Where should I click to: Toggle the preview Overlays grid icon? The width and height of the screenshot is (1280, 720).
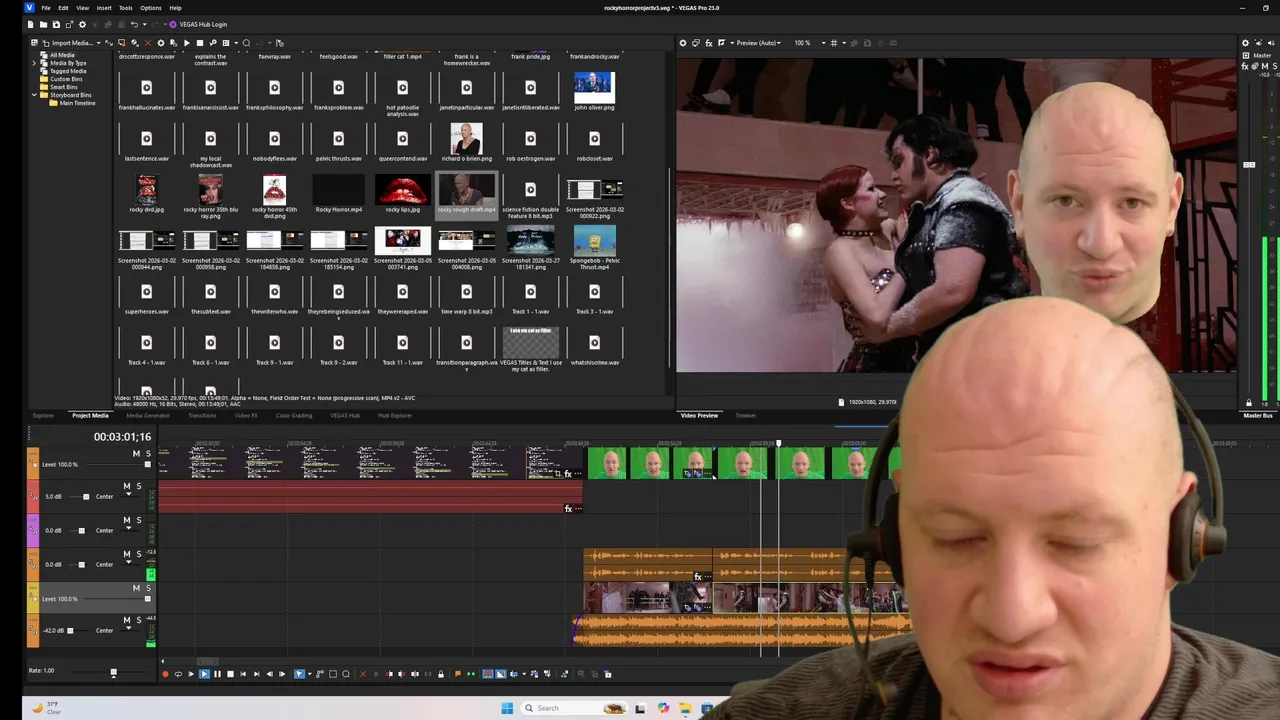[x=835, y=43]
